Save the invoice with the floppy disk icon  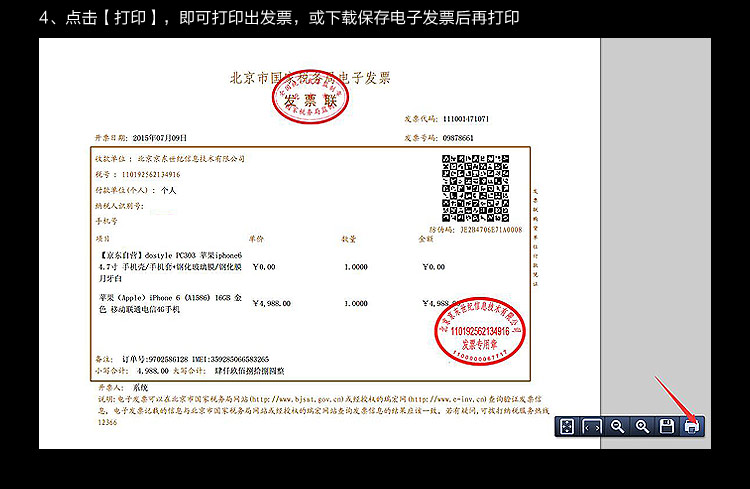pyautogui.click(x=667, y=426)
